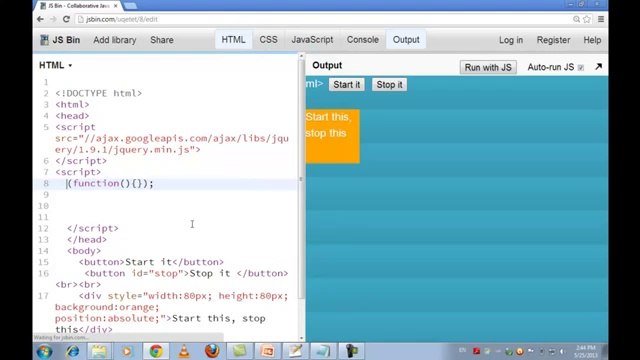Click the 'Output' panel heading
This screenshot has width=640, height=360.
point(327,65)
